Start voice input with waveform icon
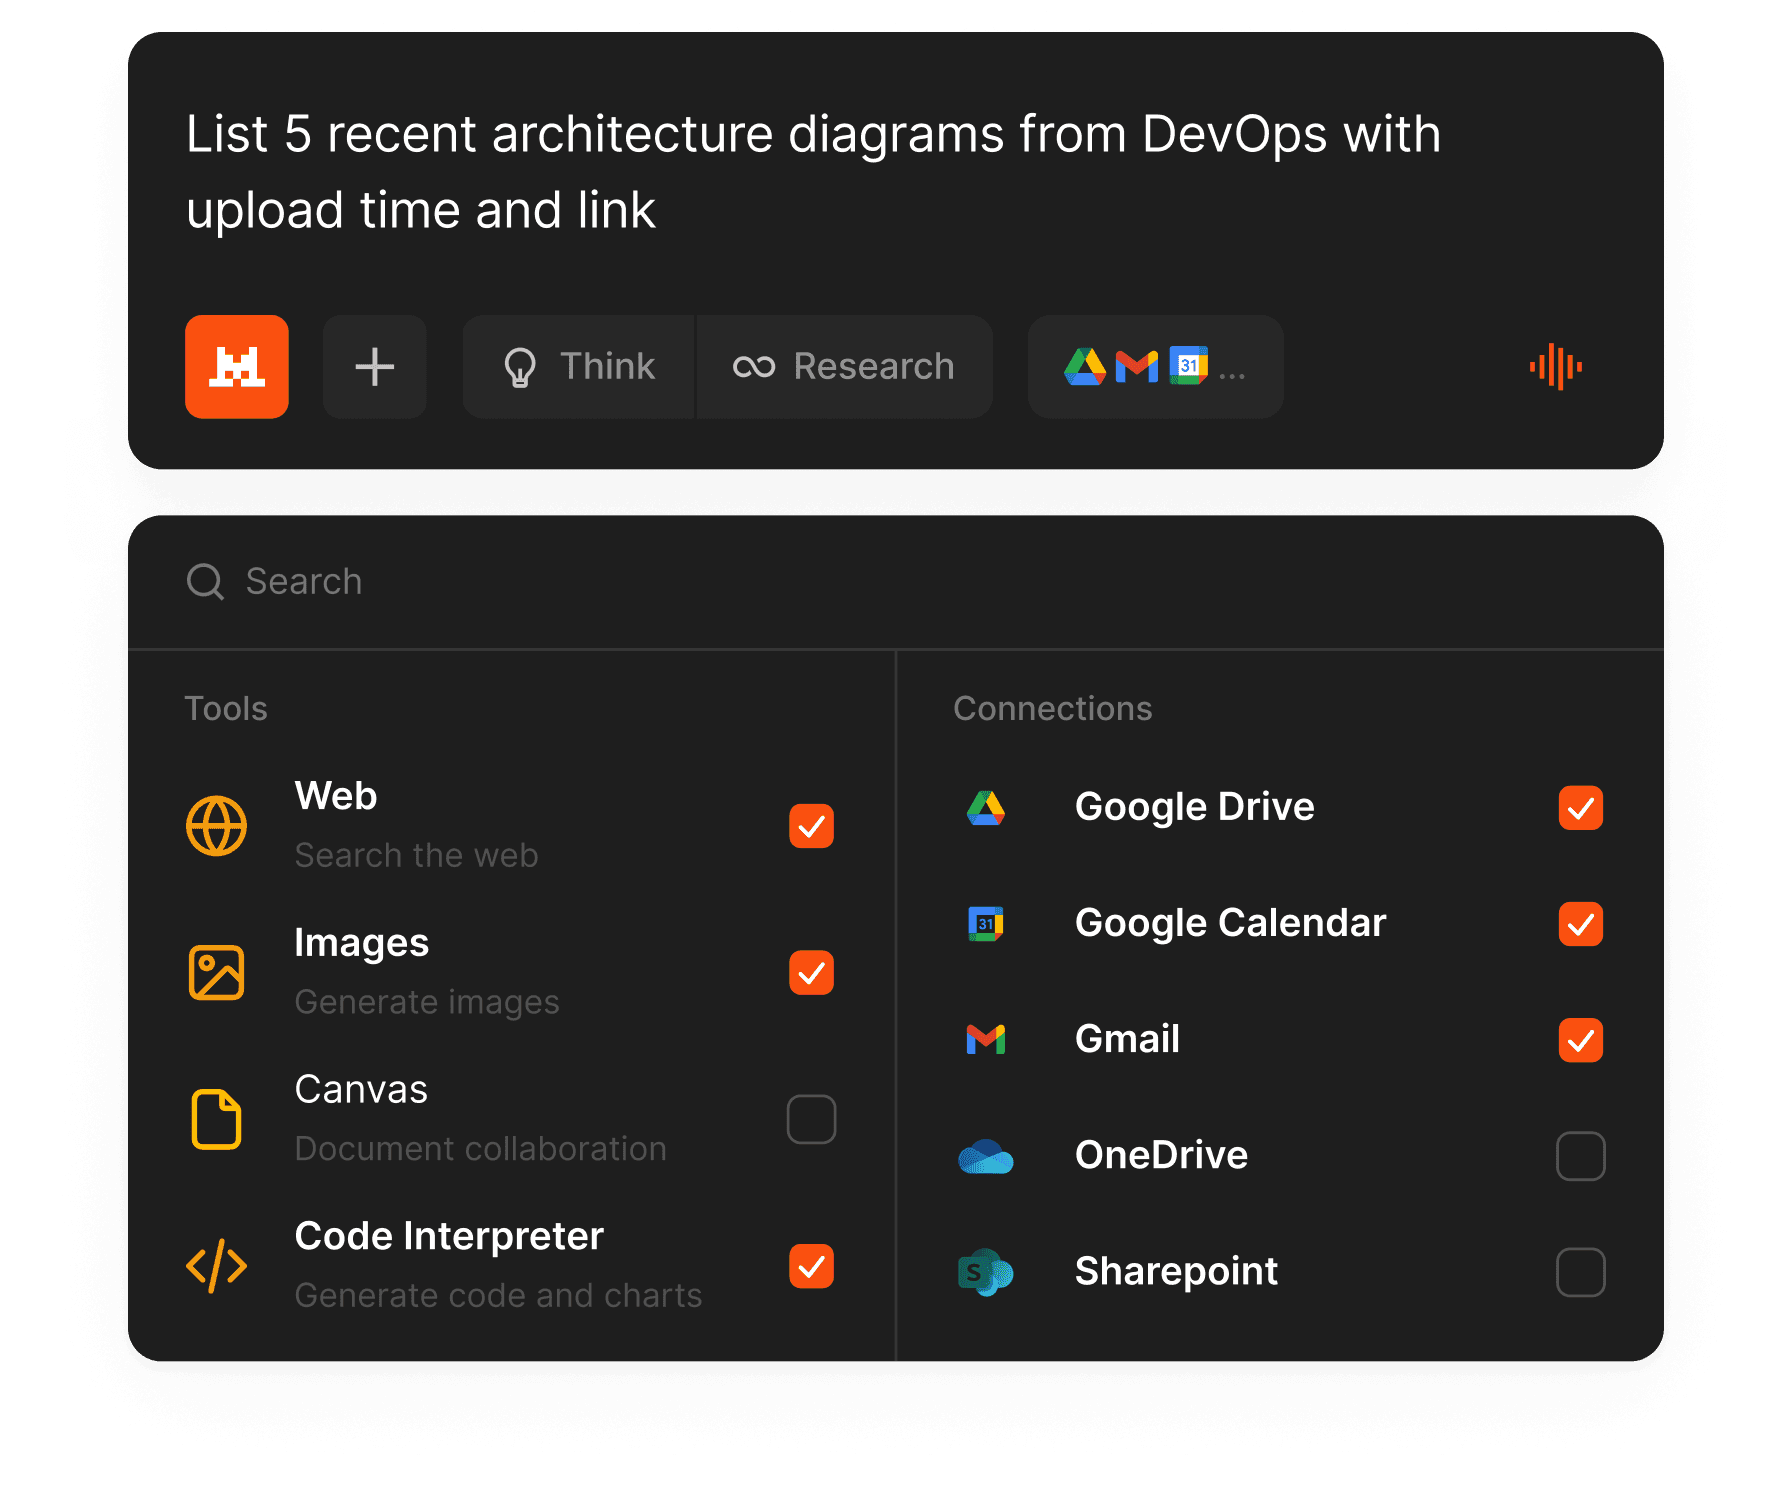Viewport: 1786px width, 1511px height. [1555, 367]
